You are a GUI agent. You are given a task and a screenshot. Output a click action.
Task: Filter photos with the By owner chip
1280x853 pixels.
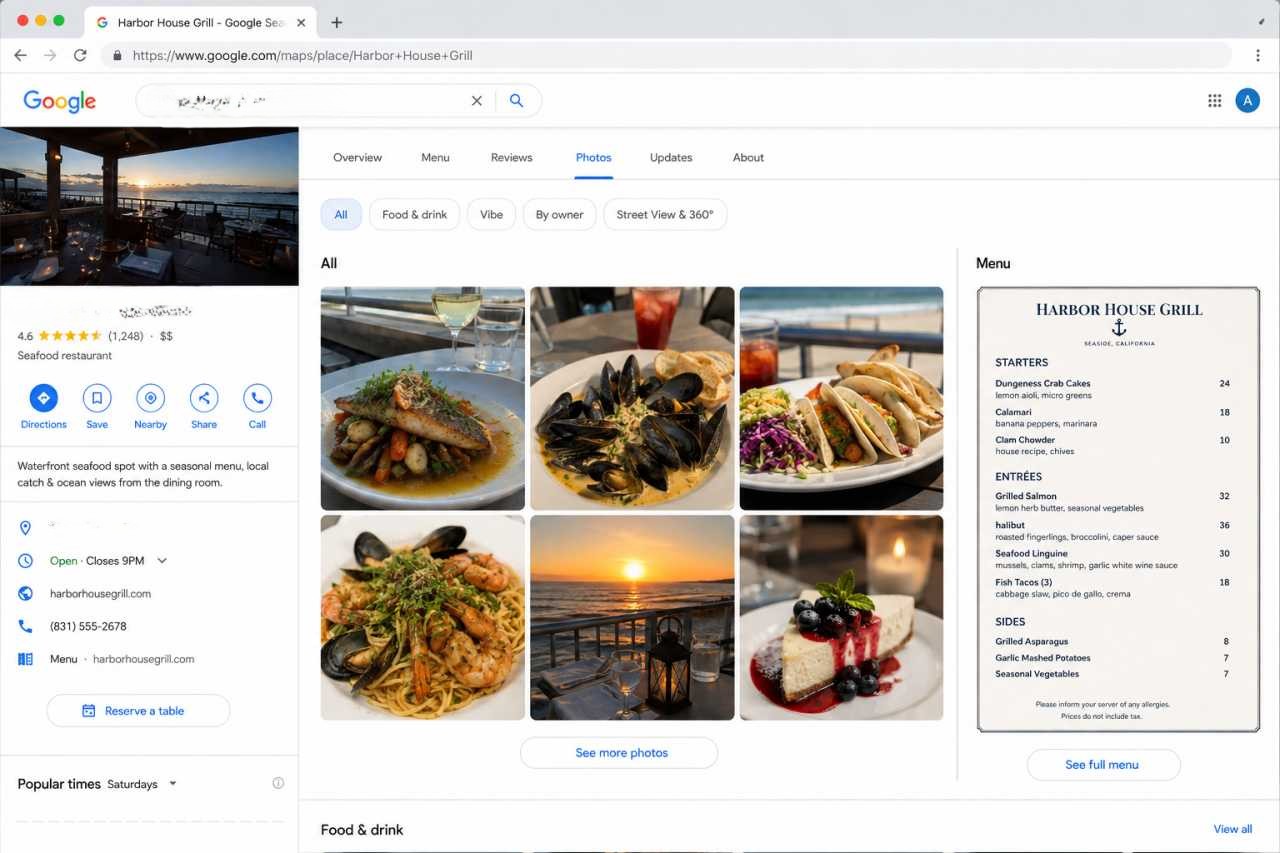point(559,214)
